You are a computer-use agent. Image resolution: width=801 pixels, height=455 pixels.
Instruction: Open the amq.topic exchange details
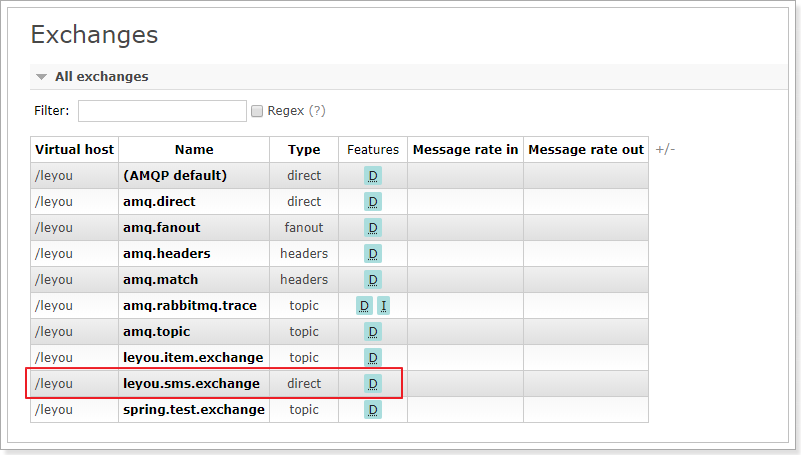coord(156,332)
